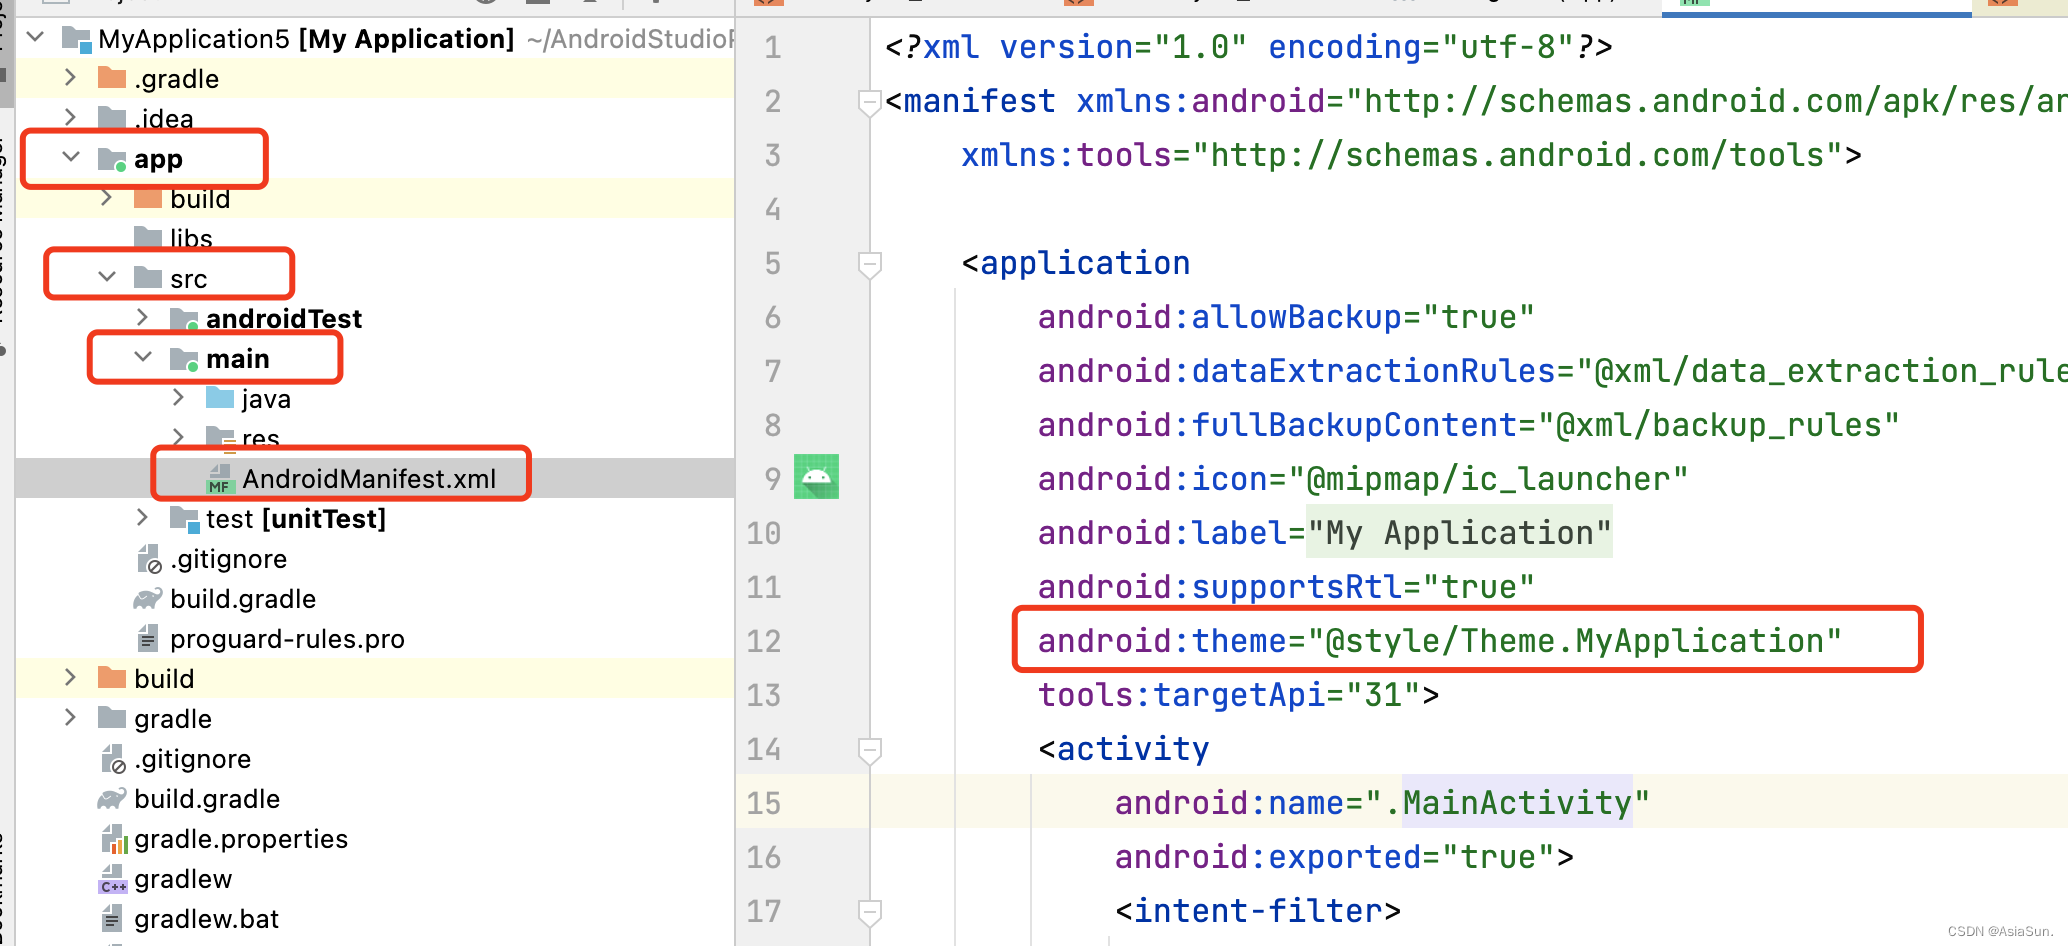This screenshot has width=2068, height=946.
Task: Select the app module folder icon
Action: pyautogui.click(x=112, y=158)
